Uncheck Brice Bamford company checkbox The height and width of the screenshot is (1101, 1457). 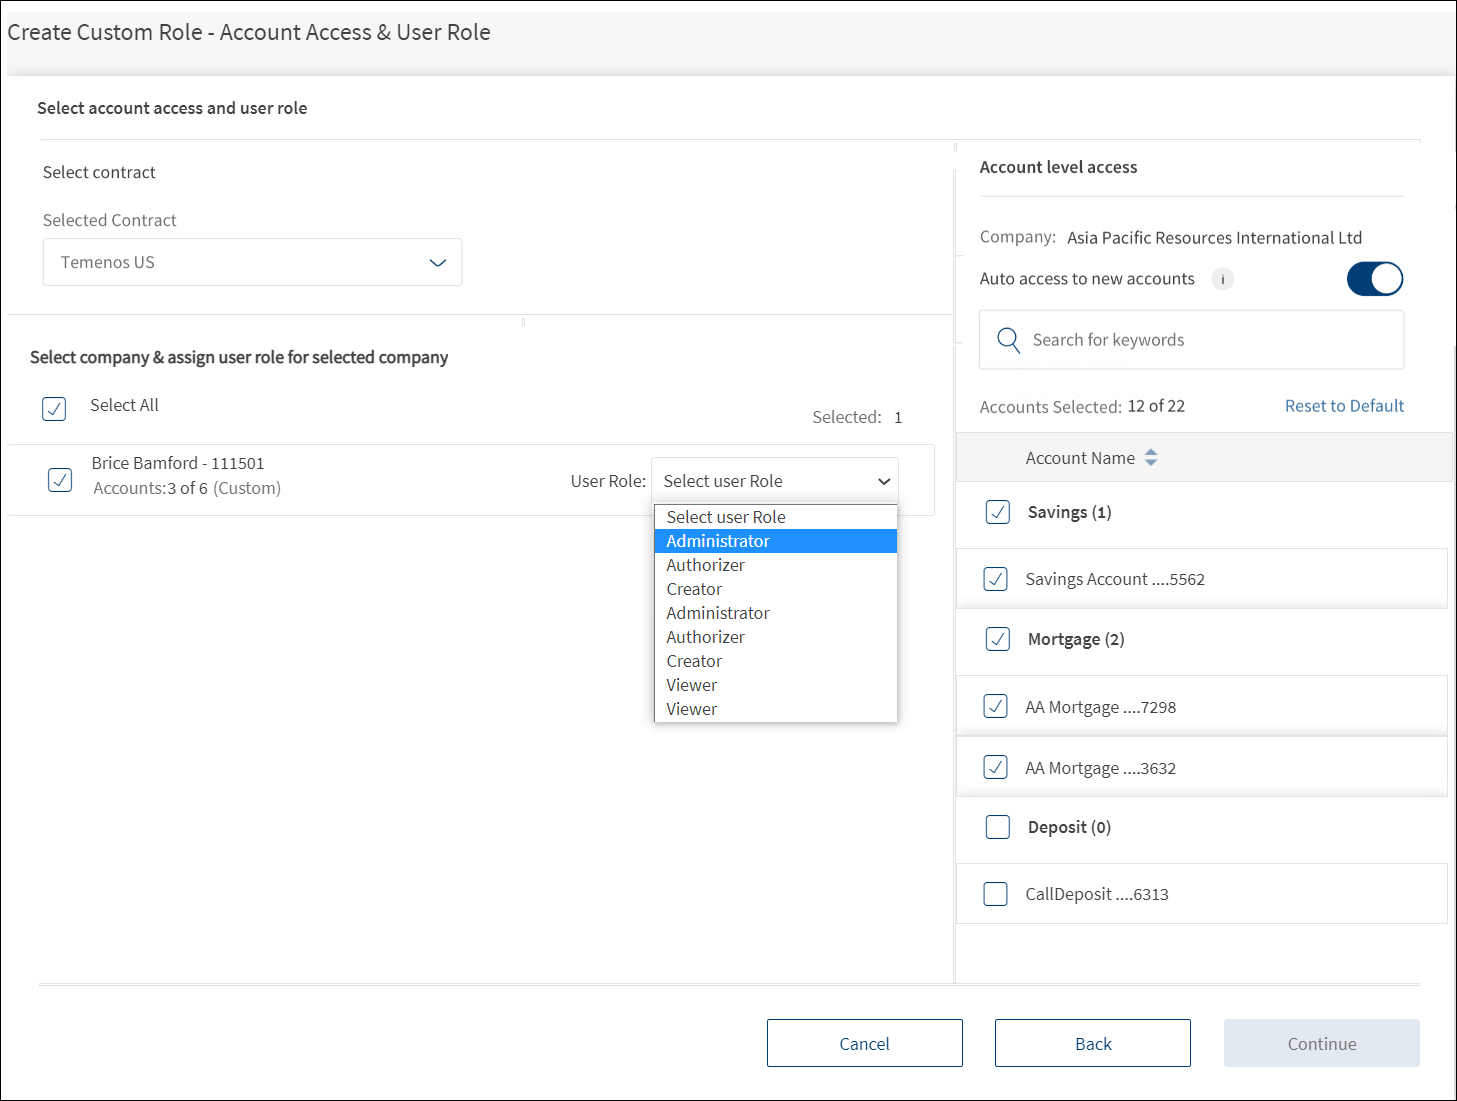60,480
